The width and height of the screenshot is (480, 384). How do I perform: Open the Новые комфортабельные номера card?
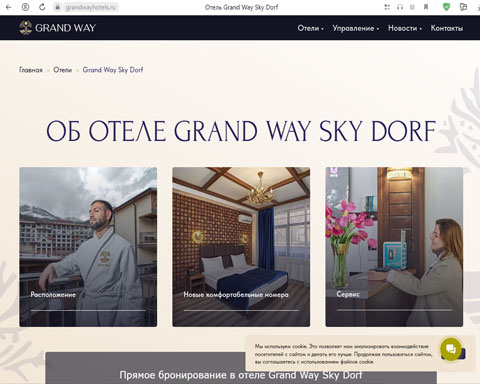(x=241, y=247)
